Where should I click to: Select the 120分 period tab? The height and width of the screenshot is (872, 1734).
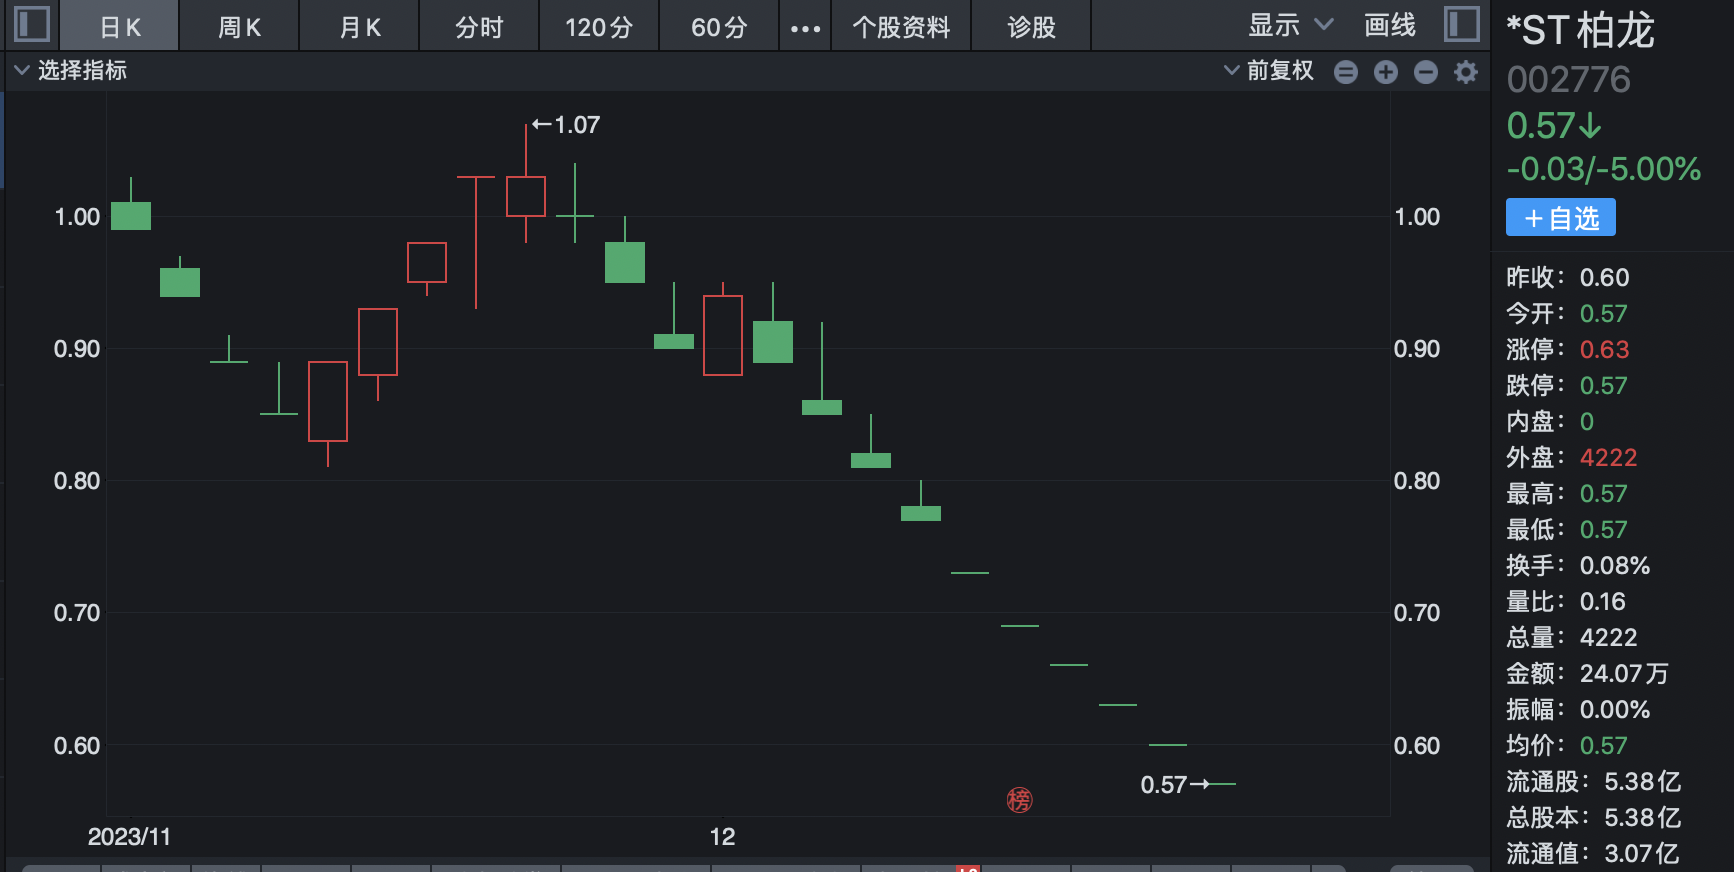click(x=599, y=27)
